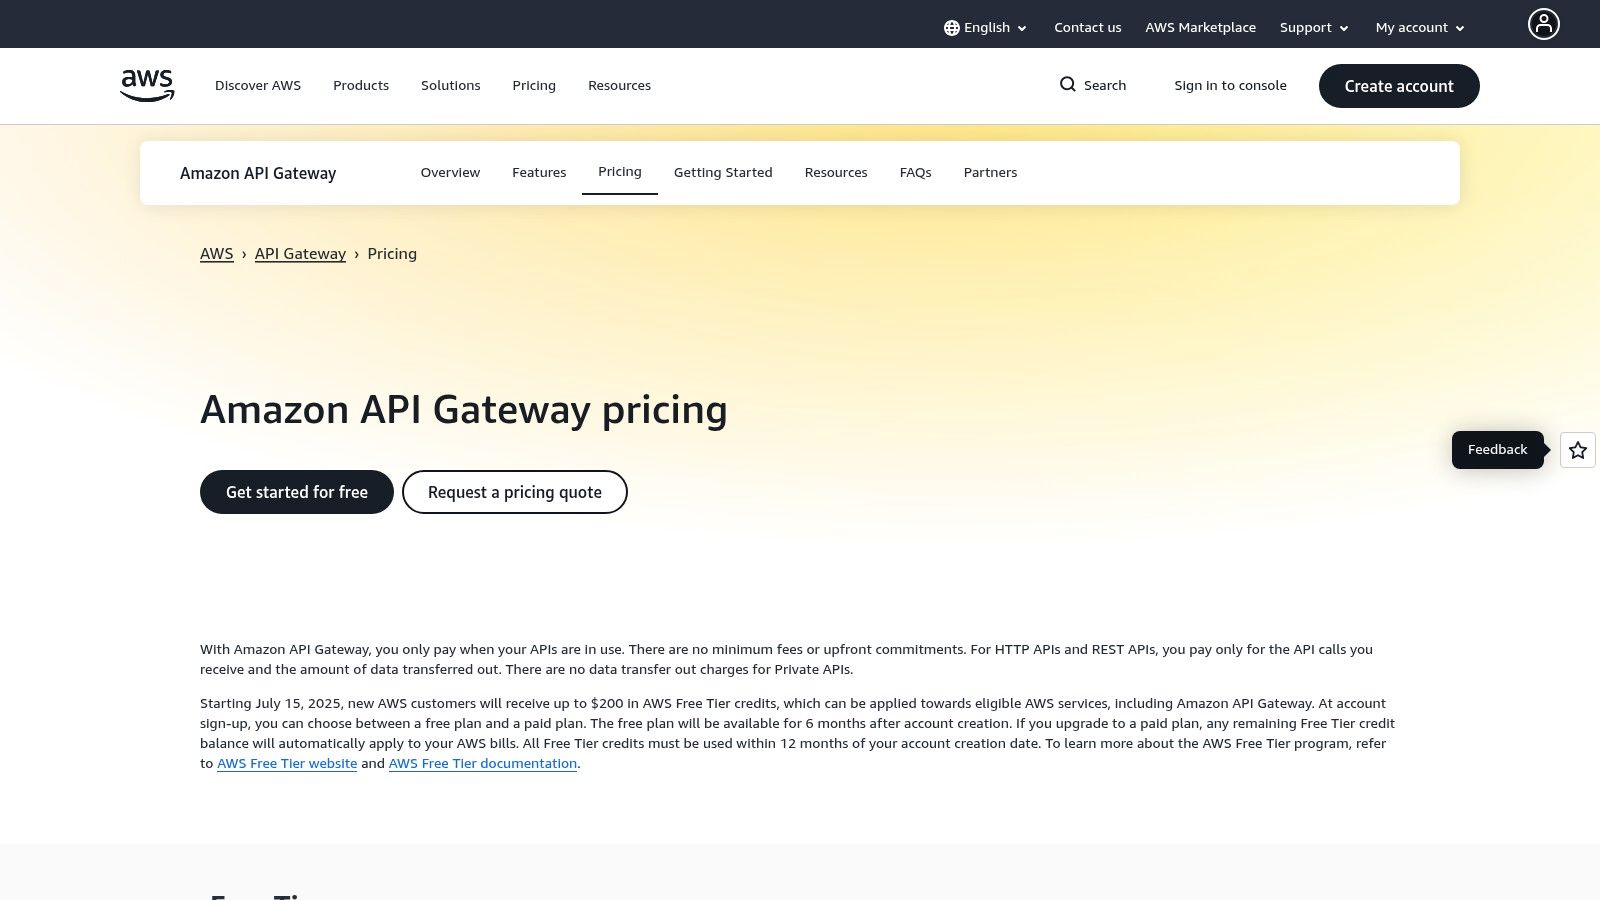
Task: Navigate to API Gateway via breadcrumb
Action: pos(300,253)
